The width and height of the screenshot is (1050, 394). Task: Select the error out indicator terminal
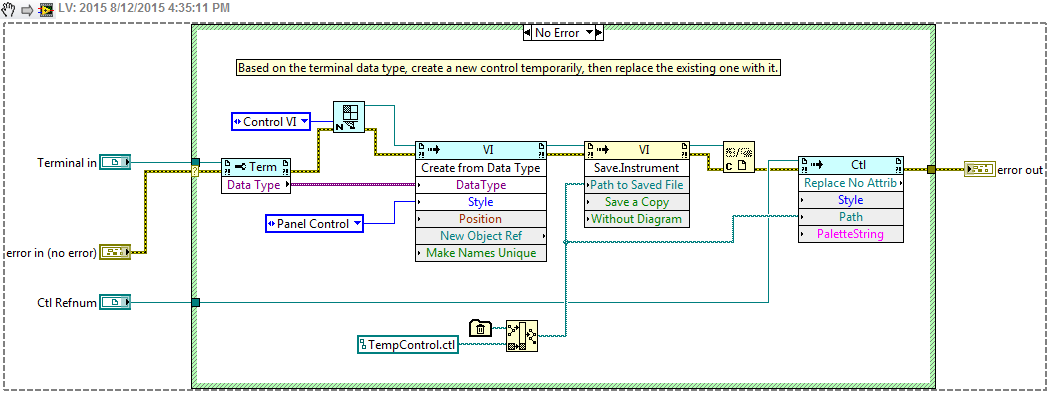pyautogui.click(x=980, y=170)
